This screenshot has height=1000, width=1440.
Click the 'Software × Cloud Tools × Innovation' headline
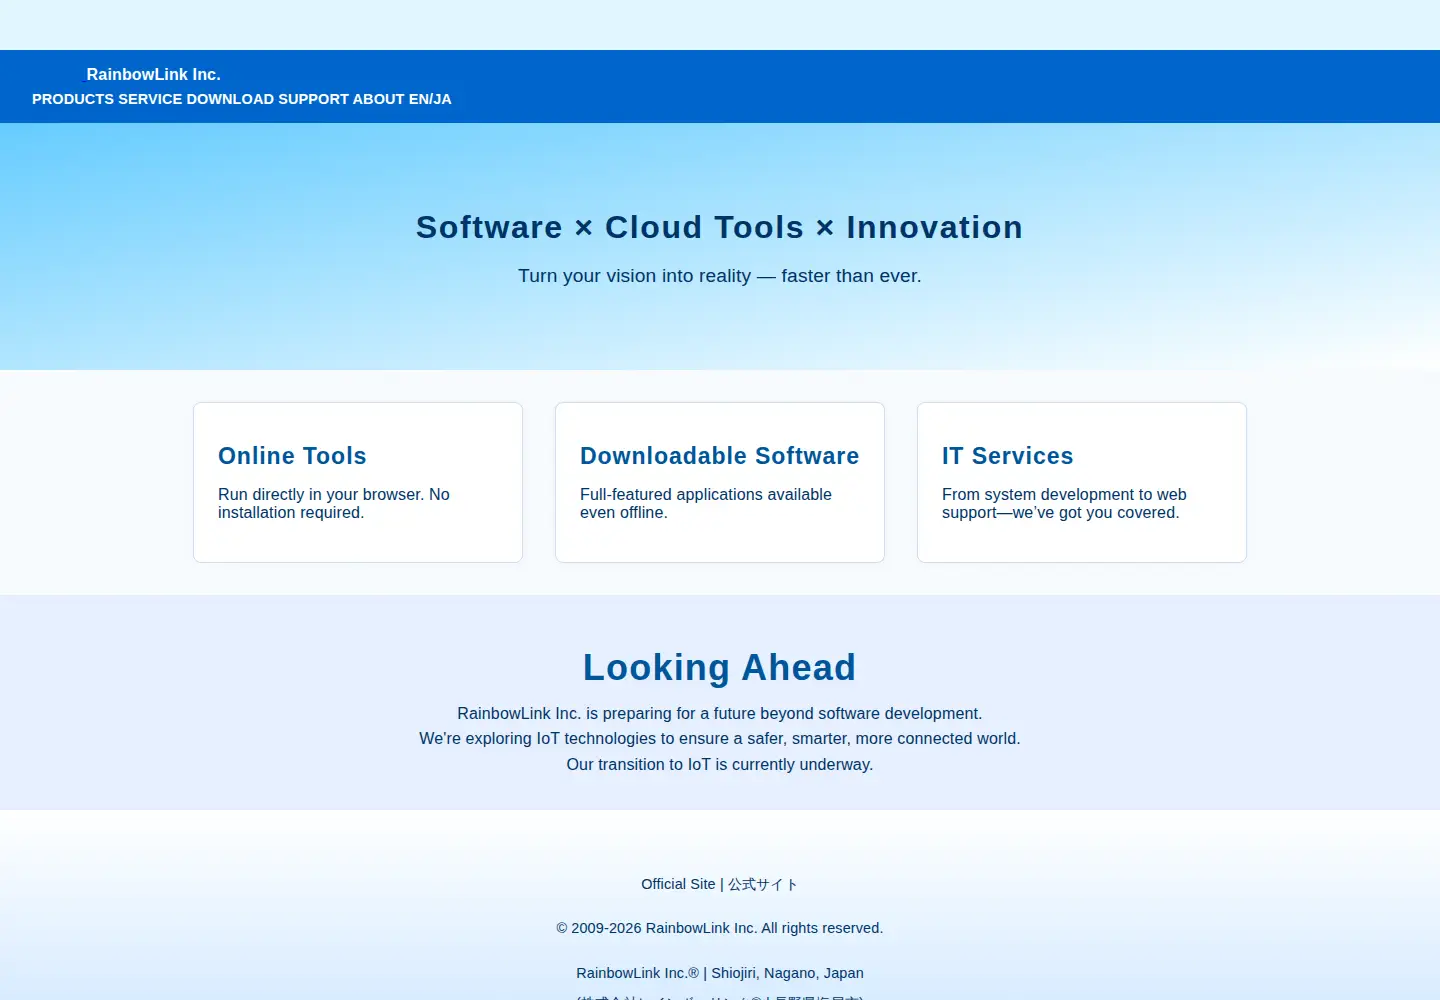[x=720, y=227]
